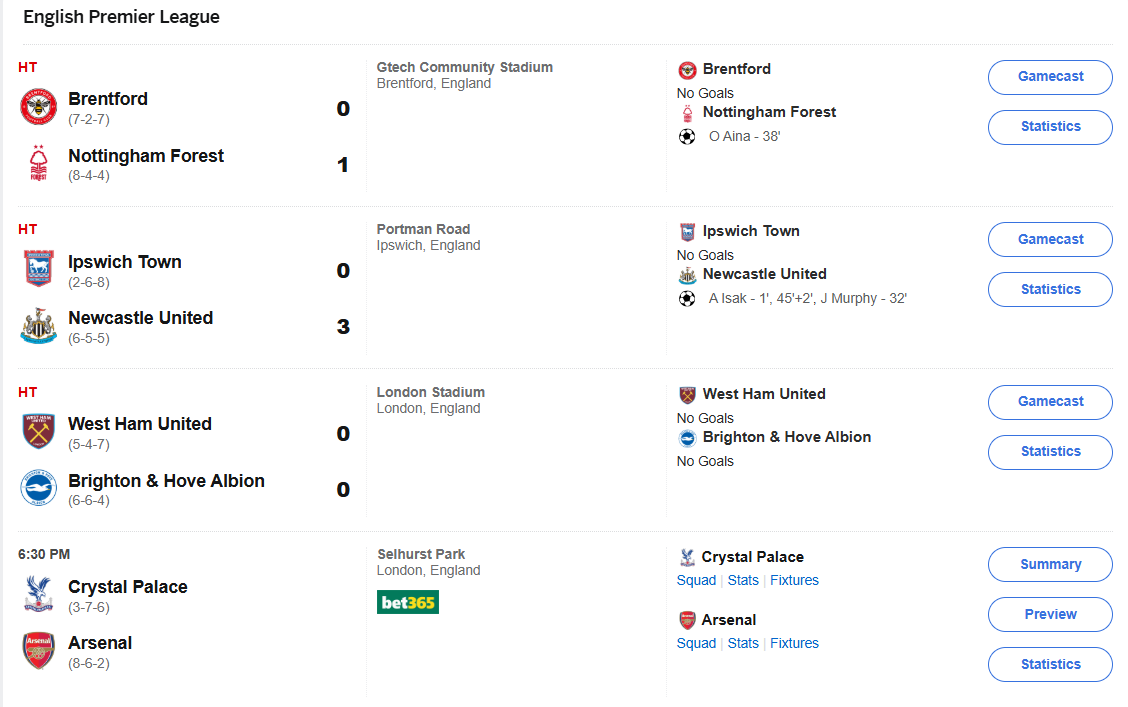Click the bet365 sponsor logo
The height and width of the screenshot is (707, 1128).
point(408,602)
